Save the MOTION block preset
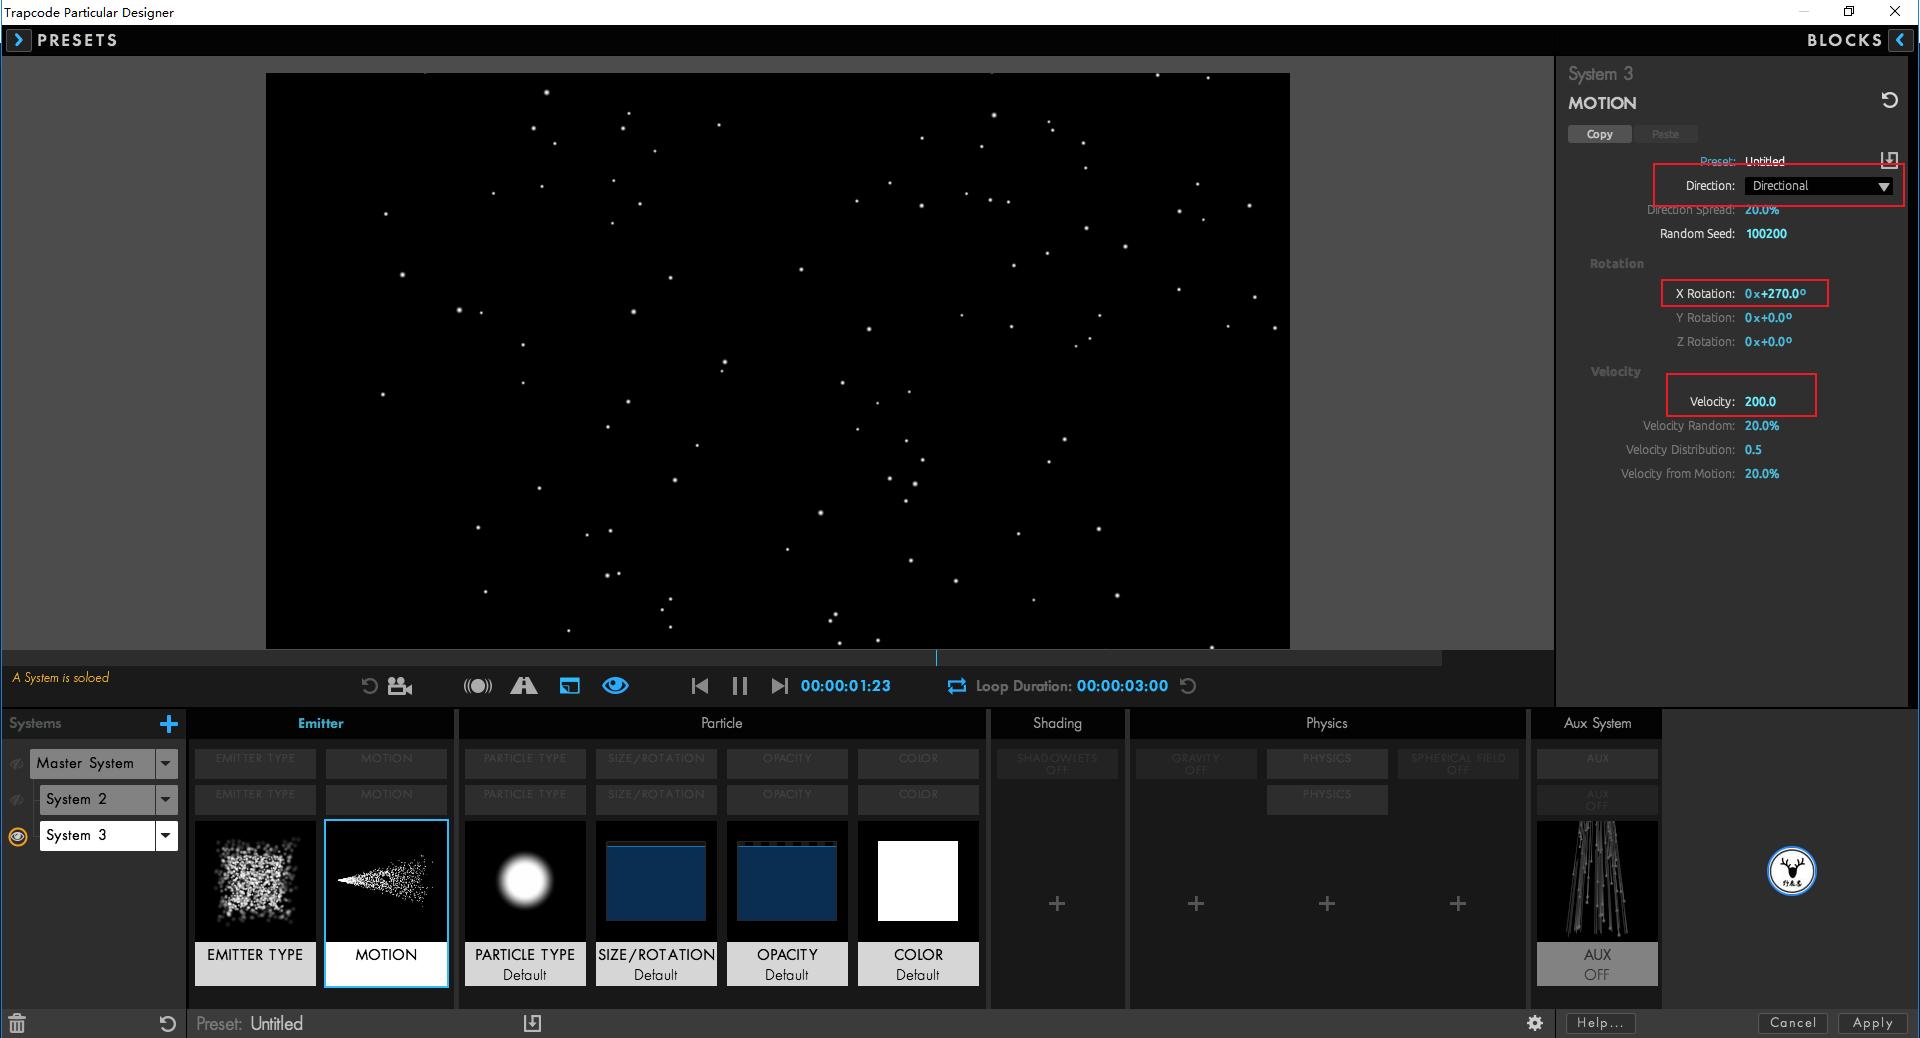Image resolution: width=1920 pixels, height=1038 pixels. pos(1888,160)
